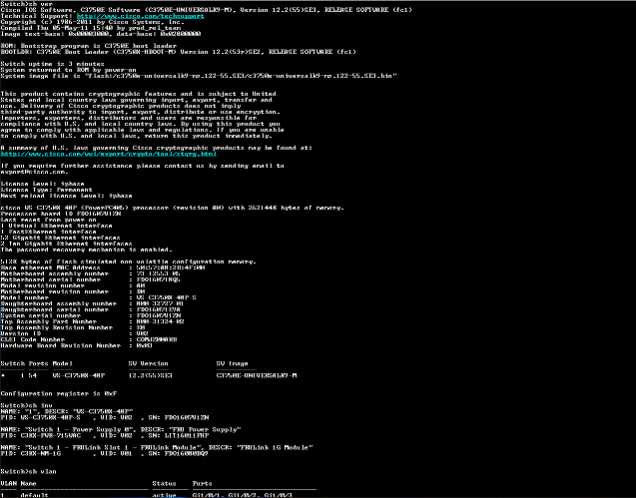This screenshot has width=636, height=498.
Task: Click 'A summary of U.S. laws governing' line
Action: point(156,148)
